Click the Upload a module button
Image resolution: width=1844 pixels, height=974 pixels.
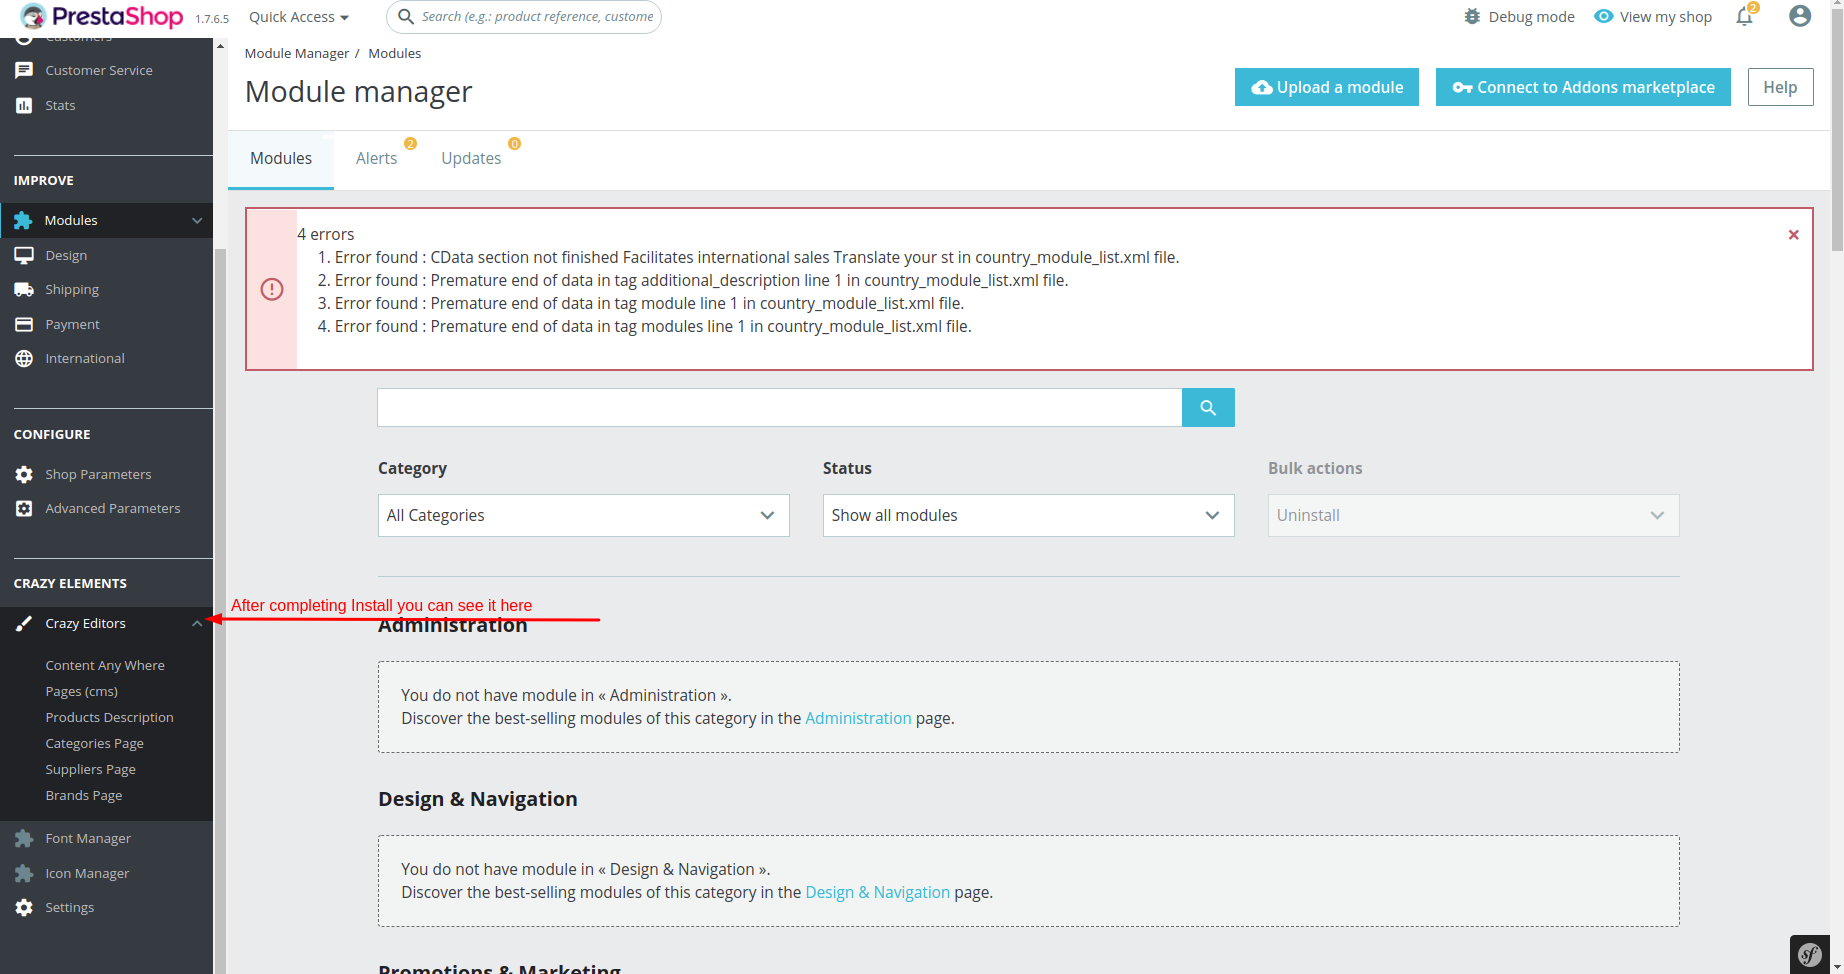click(x=1326, y=87)
